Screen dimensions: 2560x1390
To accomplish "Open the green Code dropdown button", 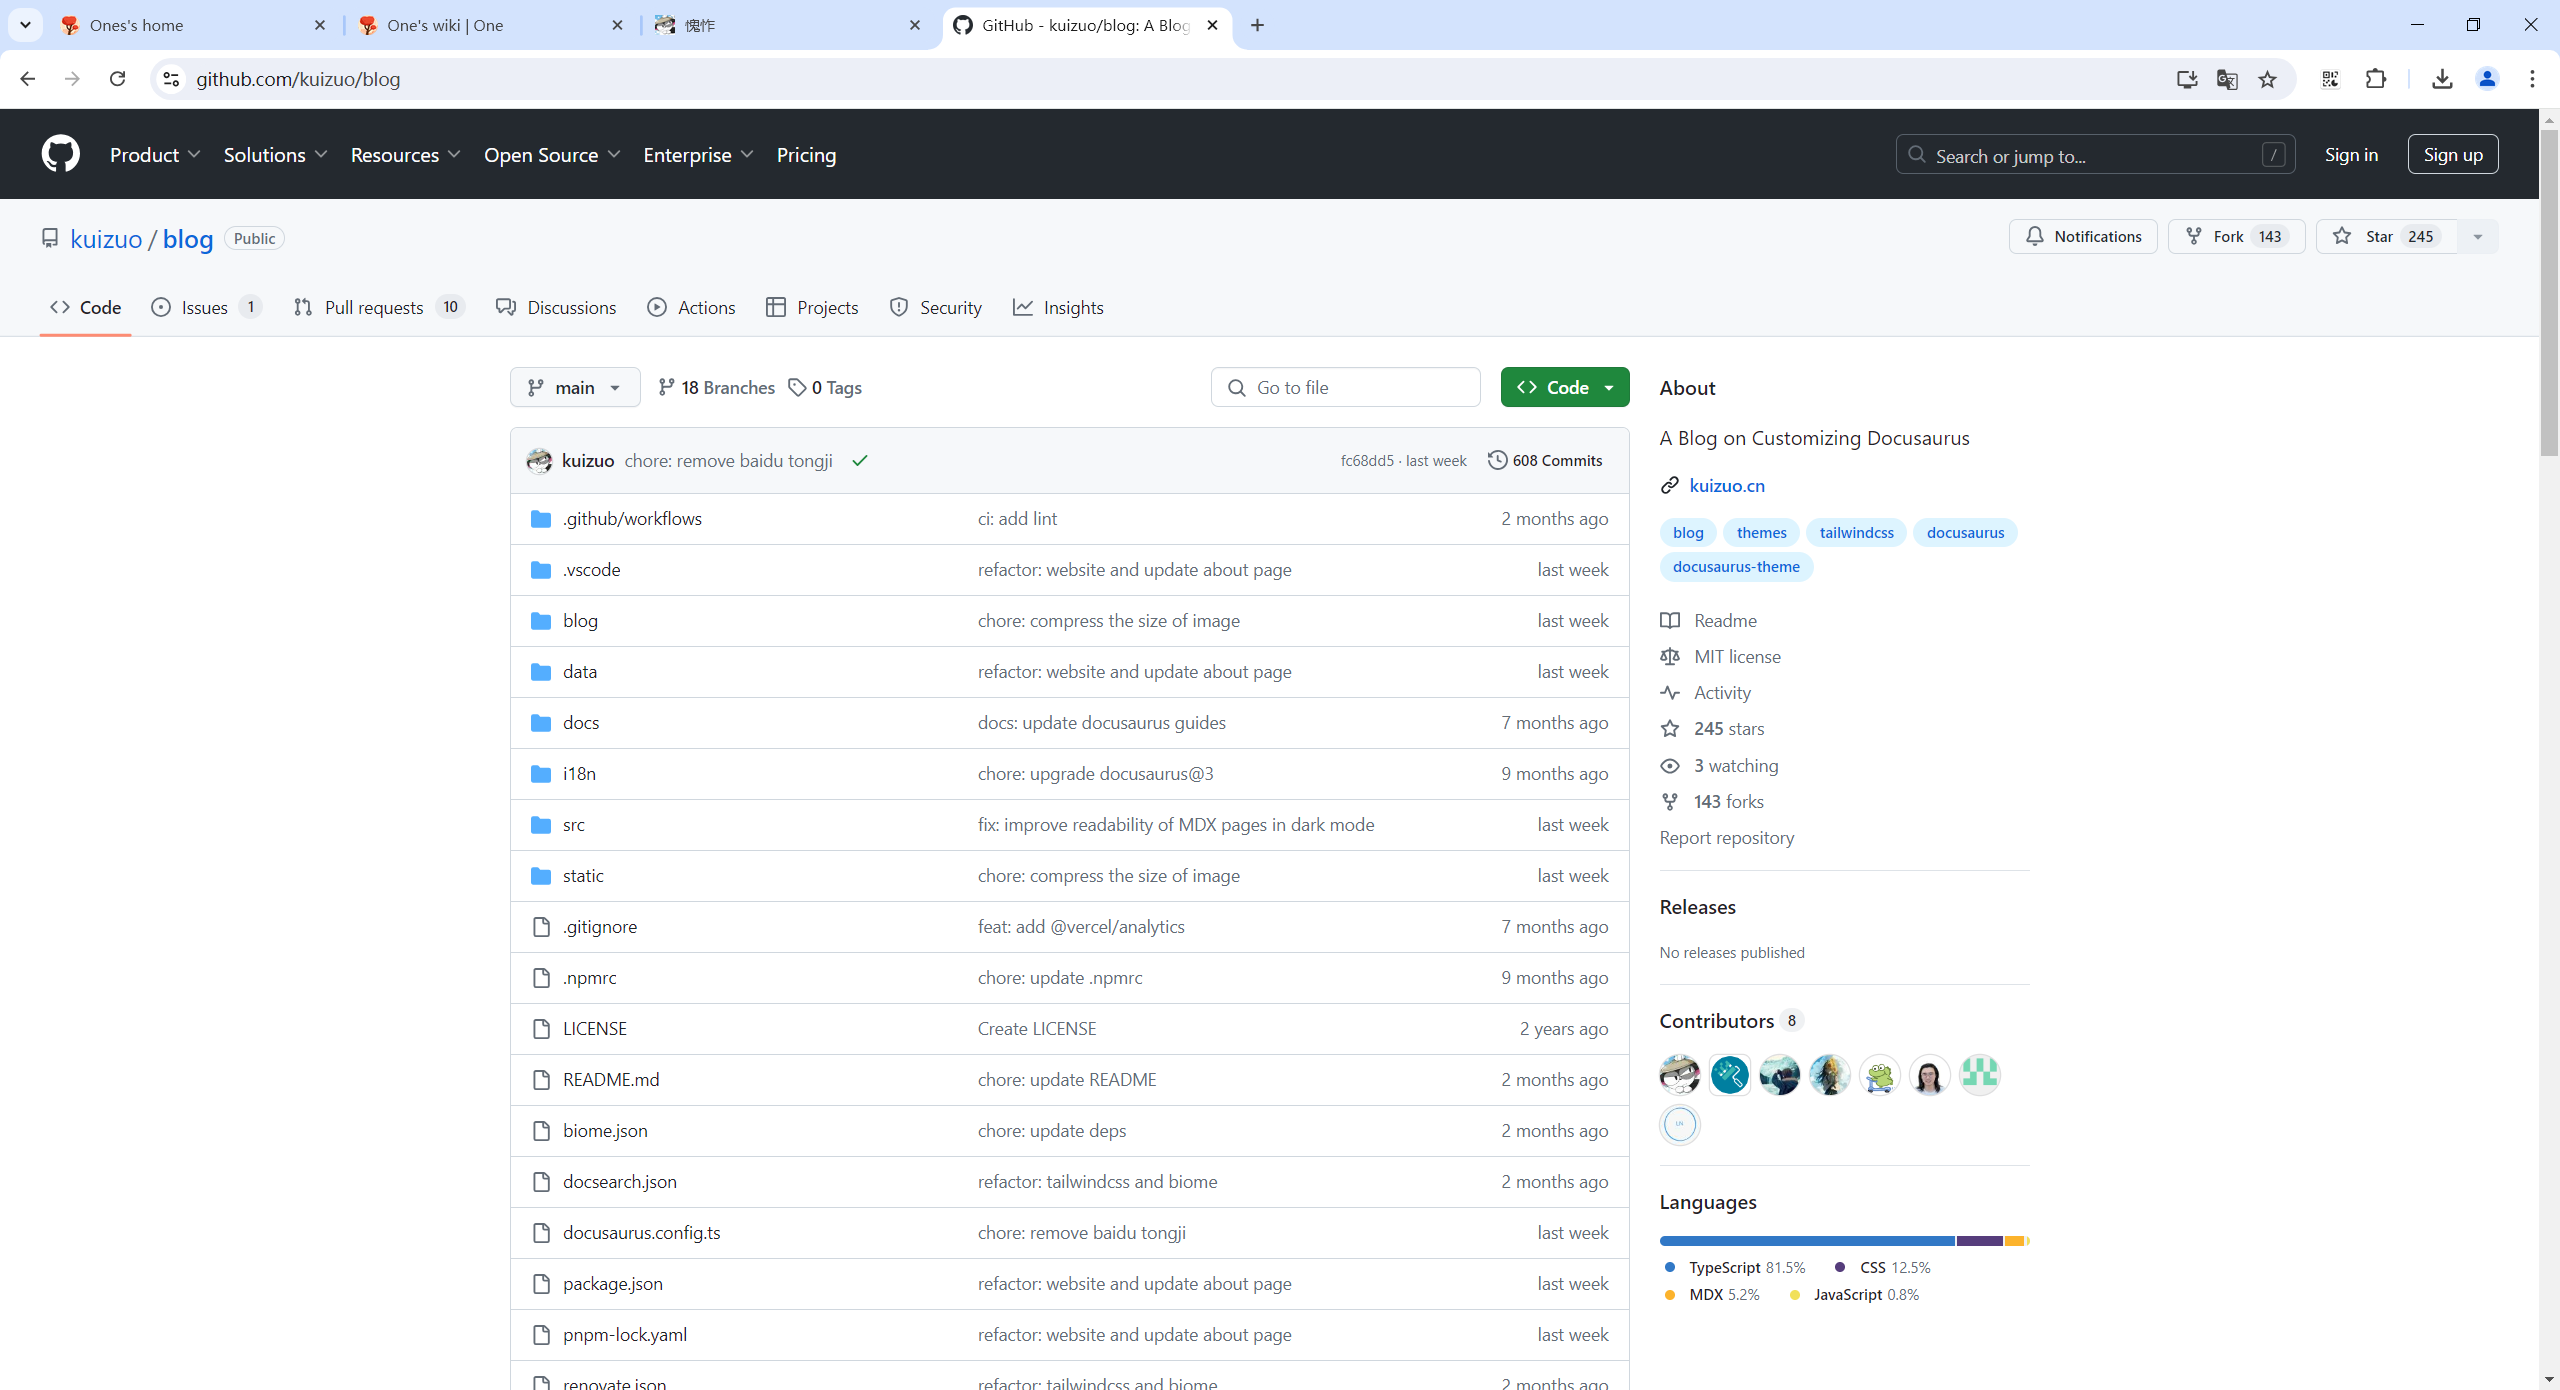I will click(1564, 387).
